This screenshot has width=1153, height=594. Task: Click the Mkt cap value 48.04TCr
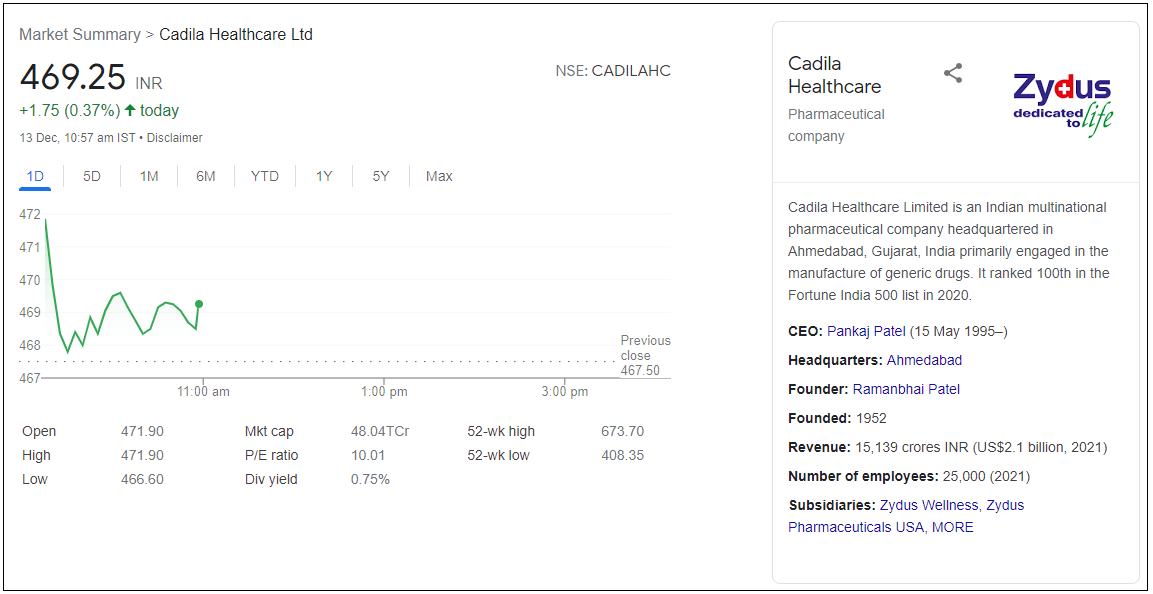[380, 432]
